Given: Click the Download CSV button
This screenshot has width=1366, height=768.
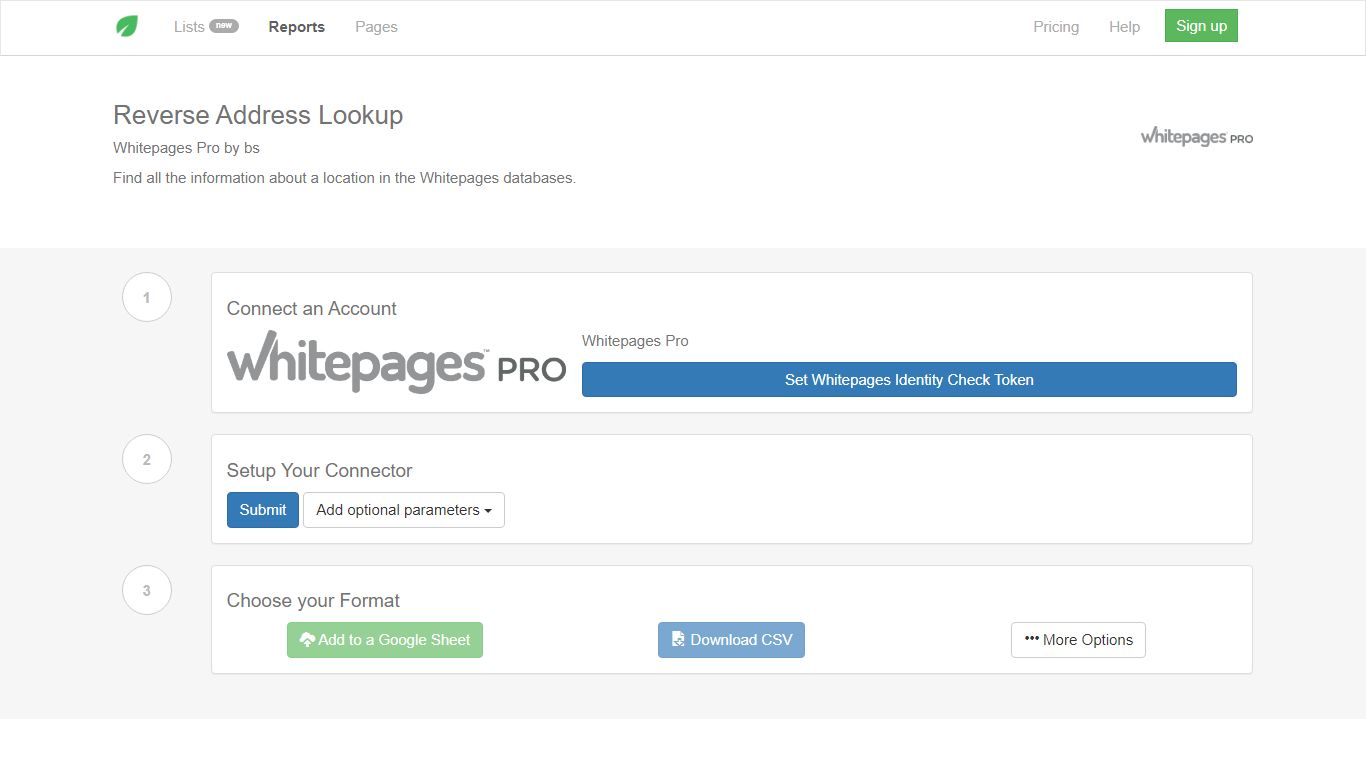Looking at the screenshot, I should click(x=731, y=640).
